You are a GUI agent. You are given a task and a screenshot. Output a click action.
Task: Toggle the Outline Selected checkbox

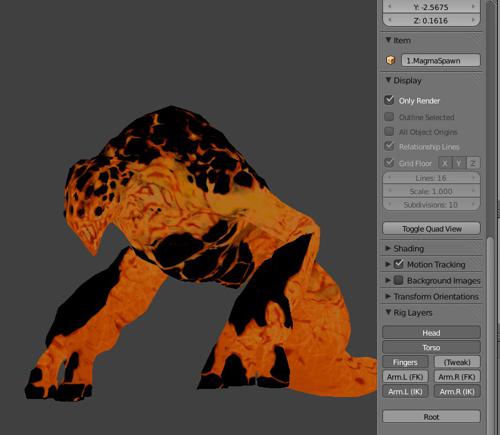point(389,117)
